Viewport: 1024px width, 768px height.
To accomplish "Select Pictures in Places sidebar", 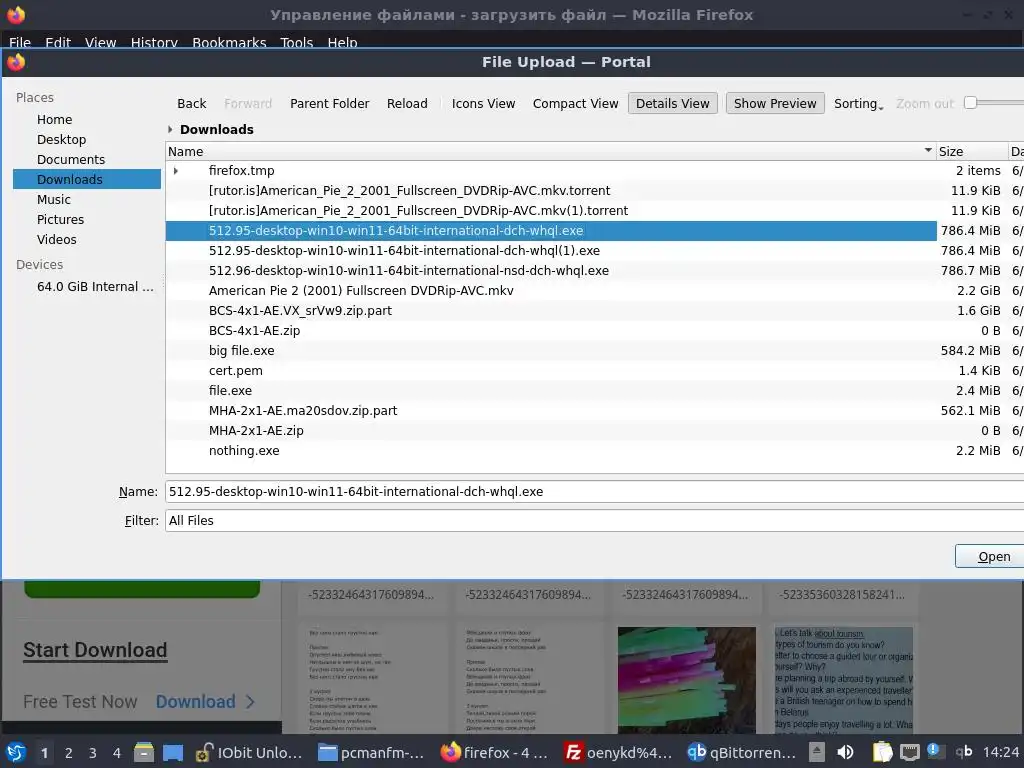I will coord(60,219).
